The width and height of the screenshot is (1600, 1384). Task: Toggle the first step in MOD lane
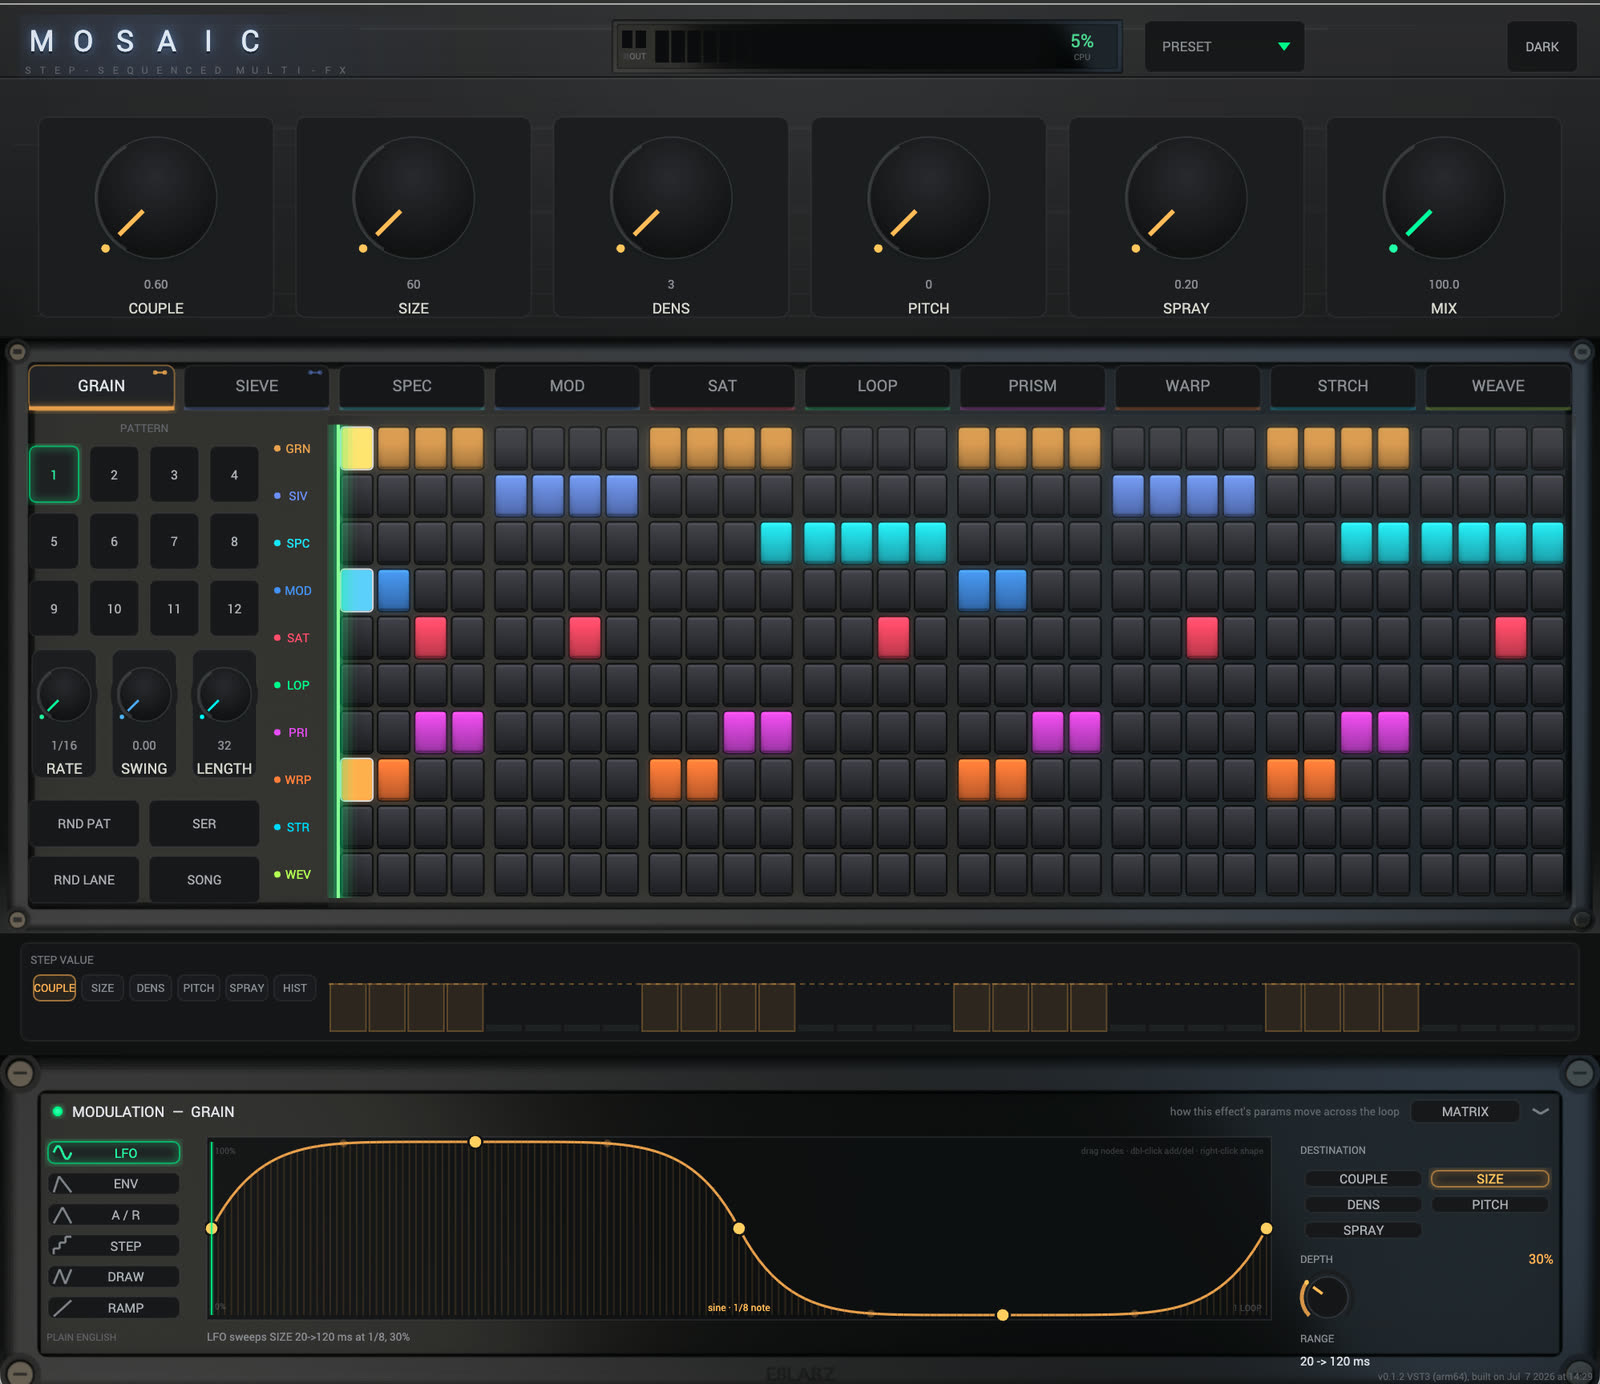click(357, 590)
